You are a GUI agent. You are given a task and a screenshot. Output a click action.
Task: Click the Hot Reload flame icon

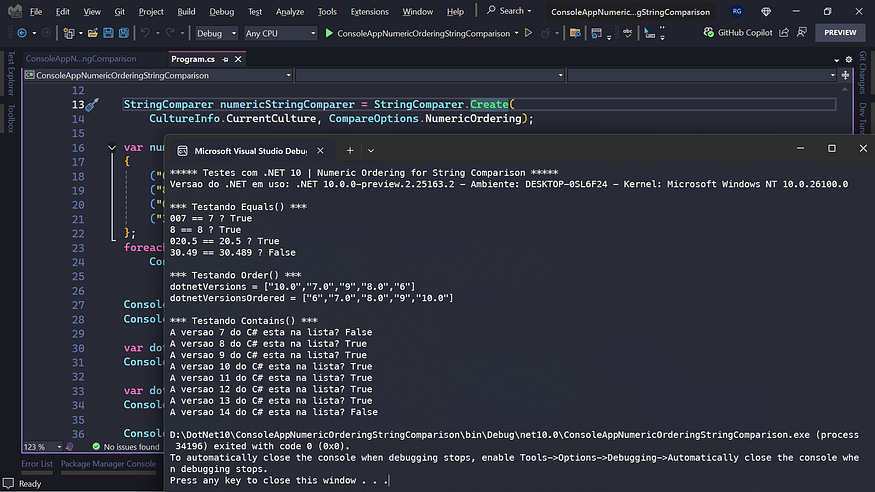pos(546,33)
